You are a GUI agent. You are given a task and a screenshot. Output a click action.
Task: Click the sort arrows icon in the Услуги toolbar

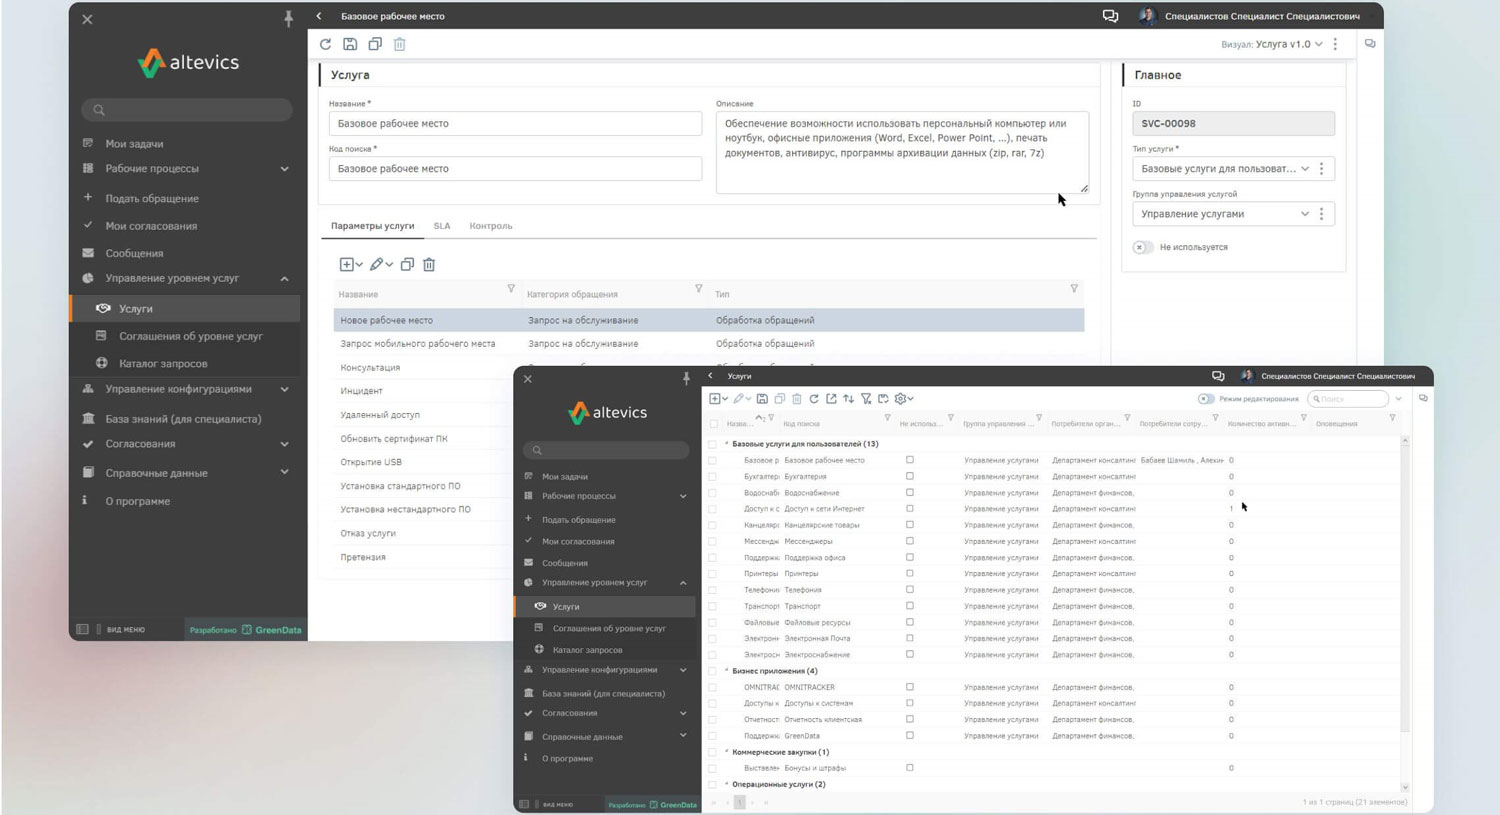(x=848, y=399)
